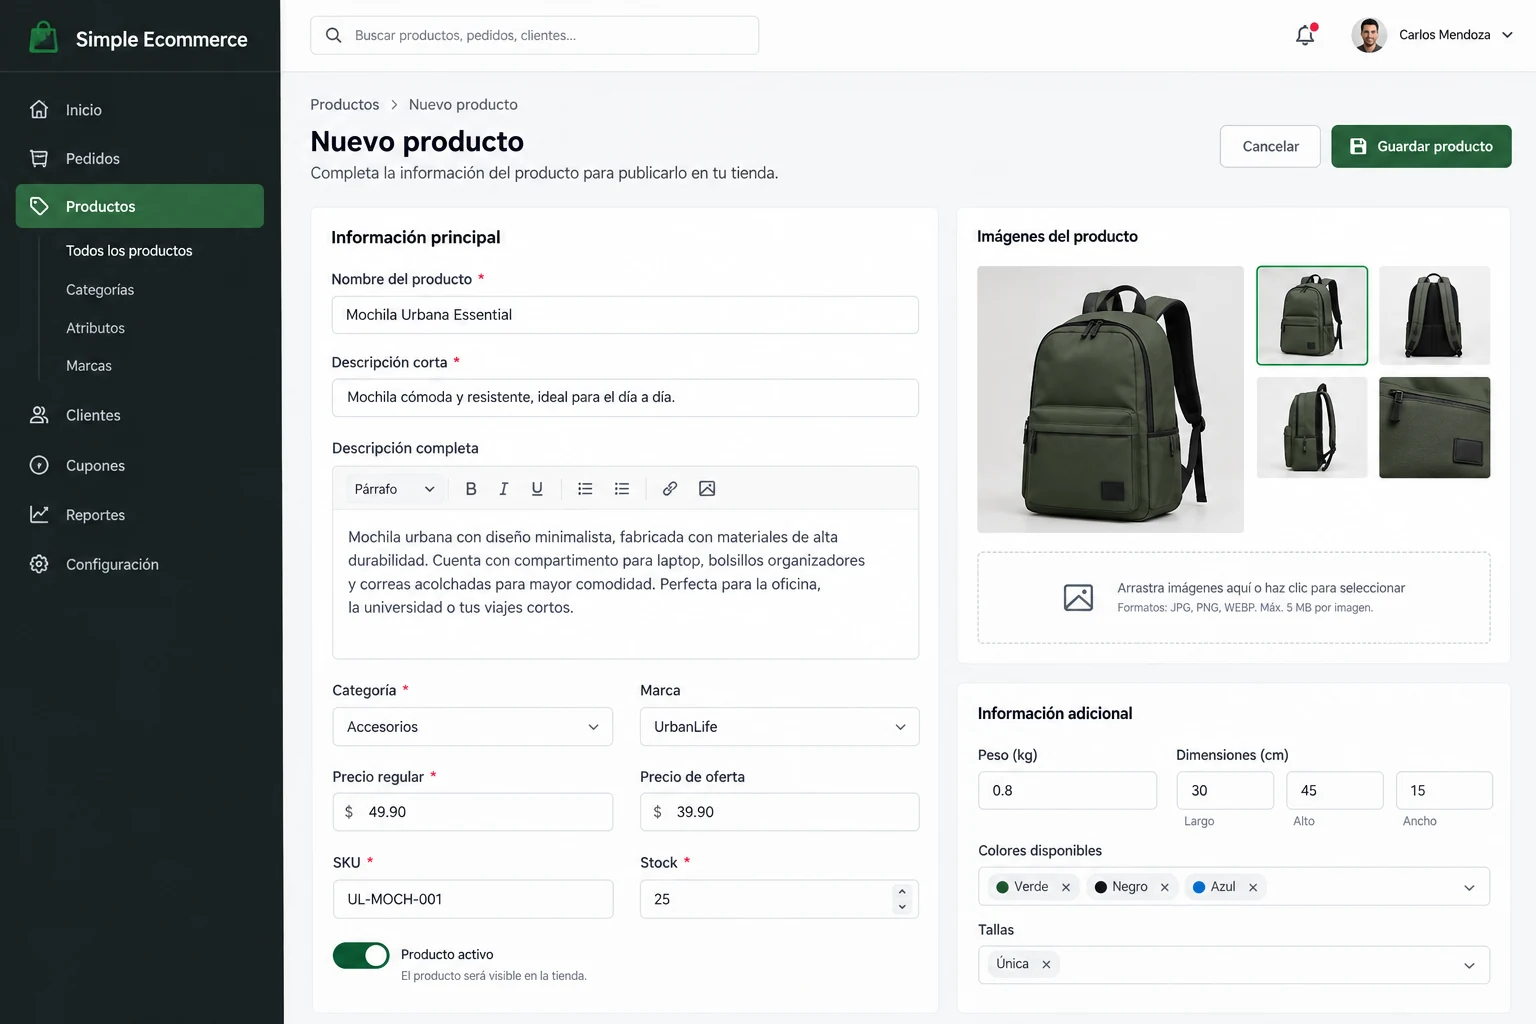
Task: Apply italic formatting in description editor
Action: coord(504,489)
